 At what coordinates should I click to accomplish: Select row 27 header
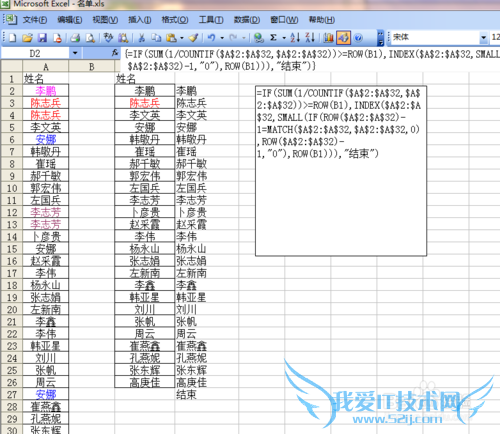point(11,395)
